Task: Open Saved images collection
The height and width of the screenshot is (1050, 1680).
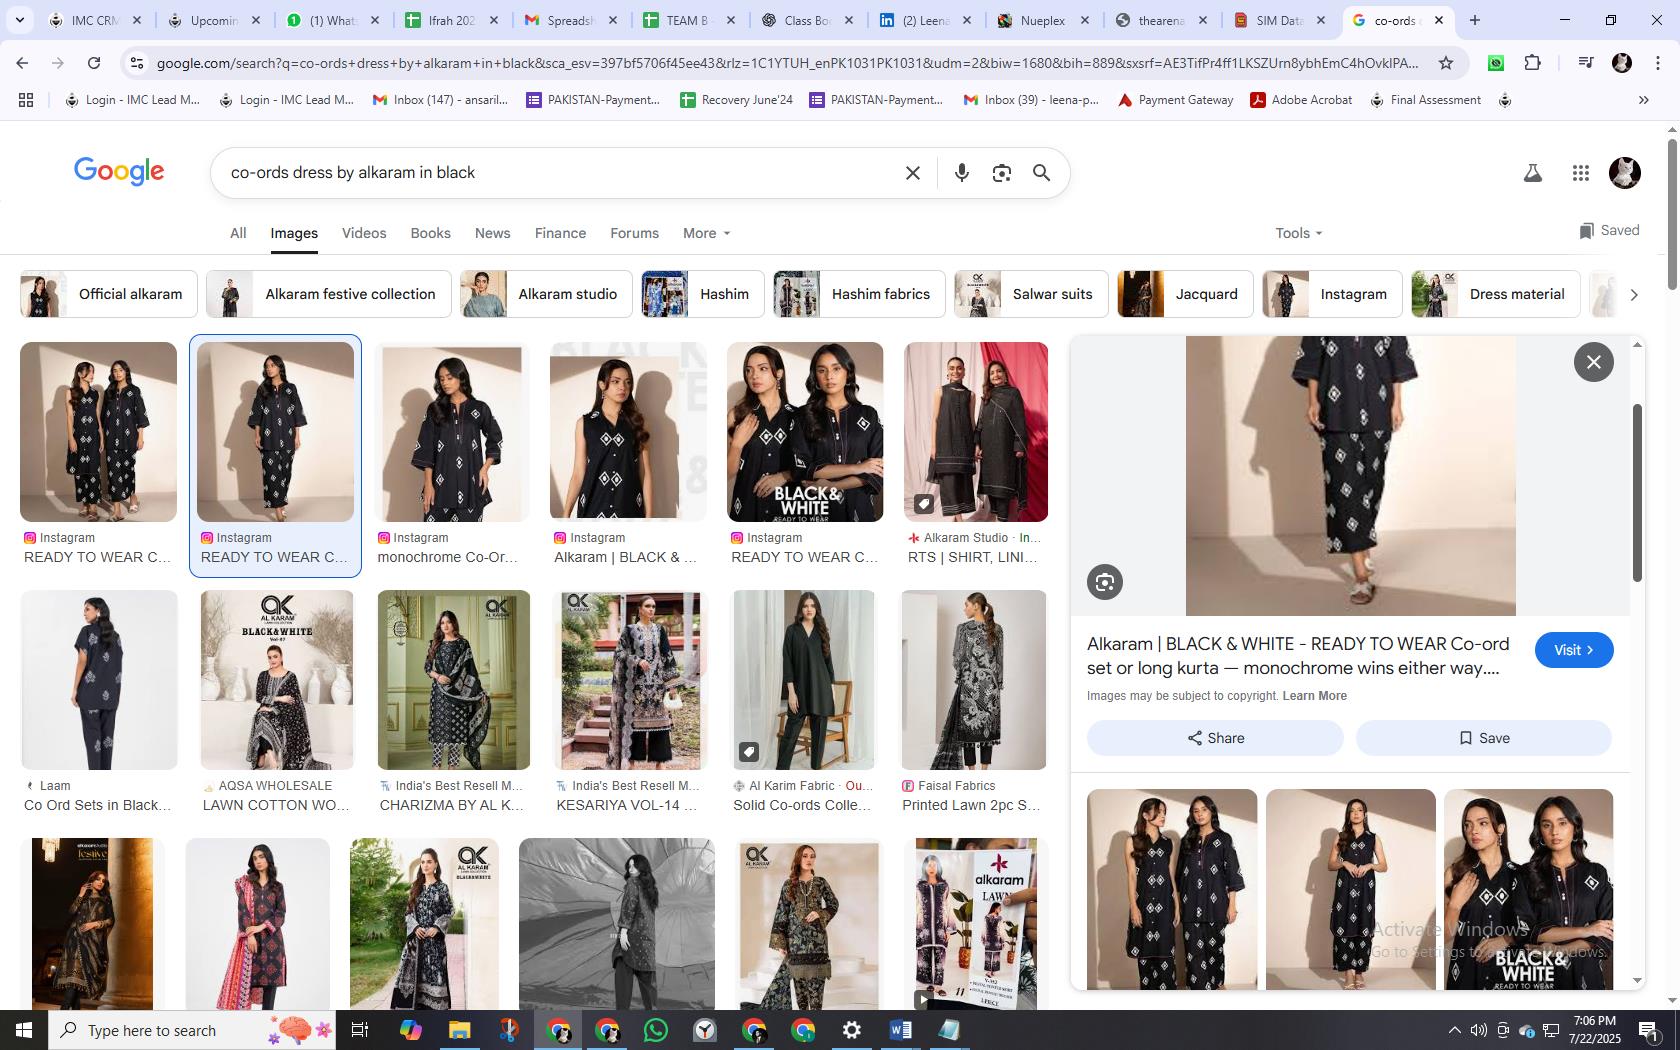Action: (x=1609, y=230)
